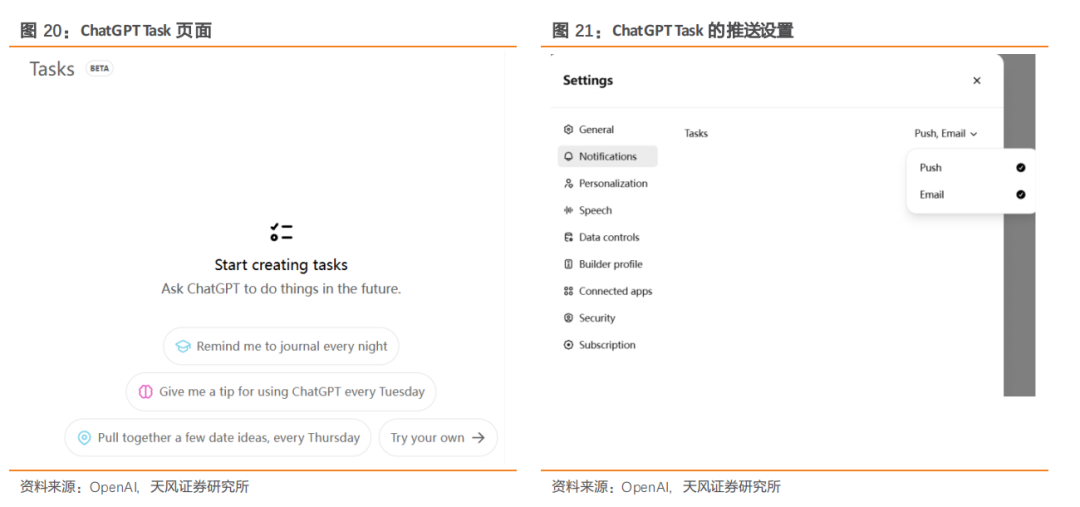Select the Push option in the dropdown menu

coord(971,167)
